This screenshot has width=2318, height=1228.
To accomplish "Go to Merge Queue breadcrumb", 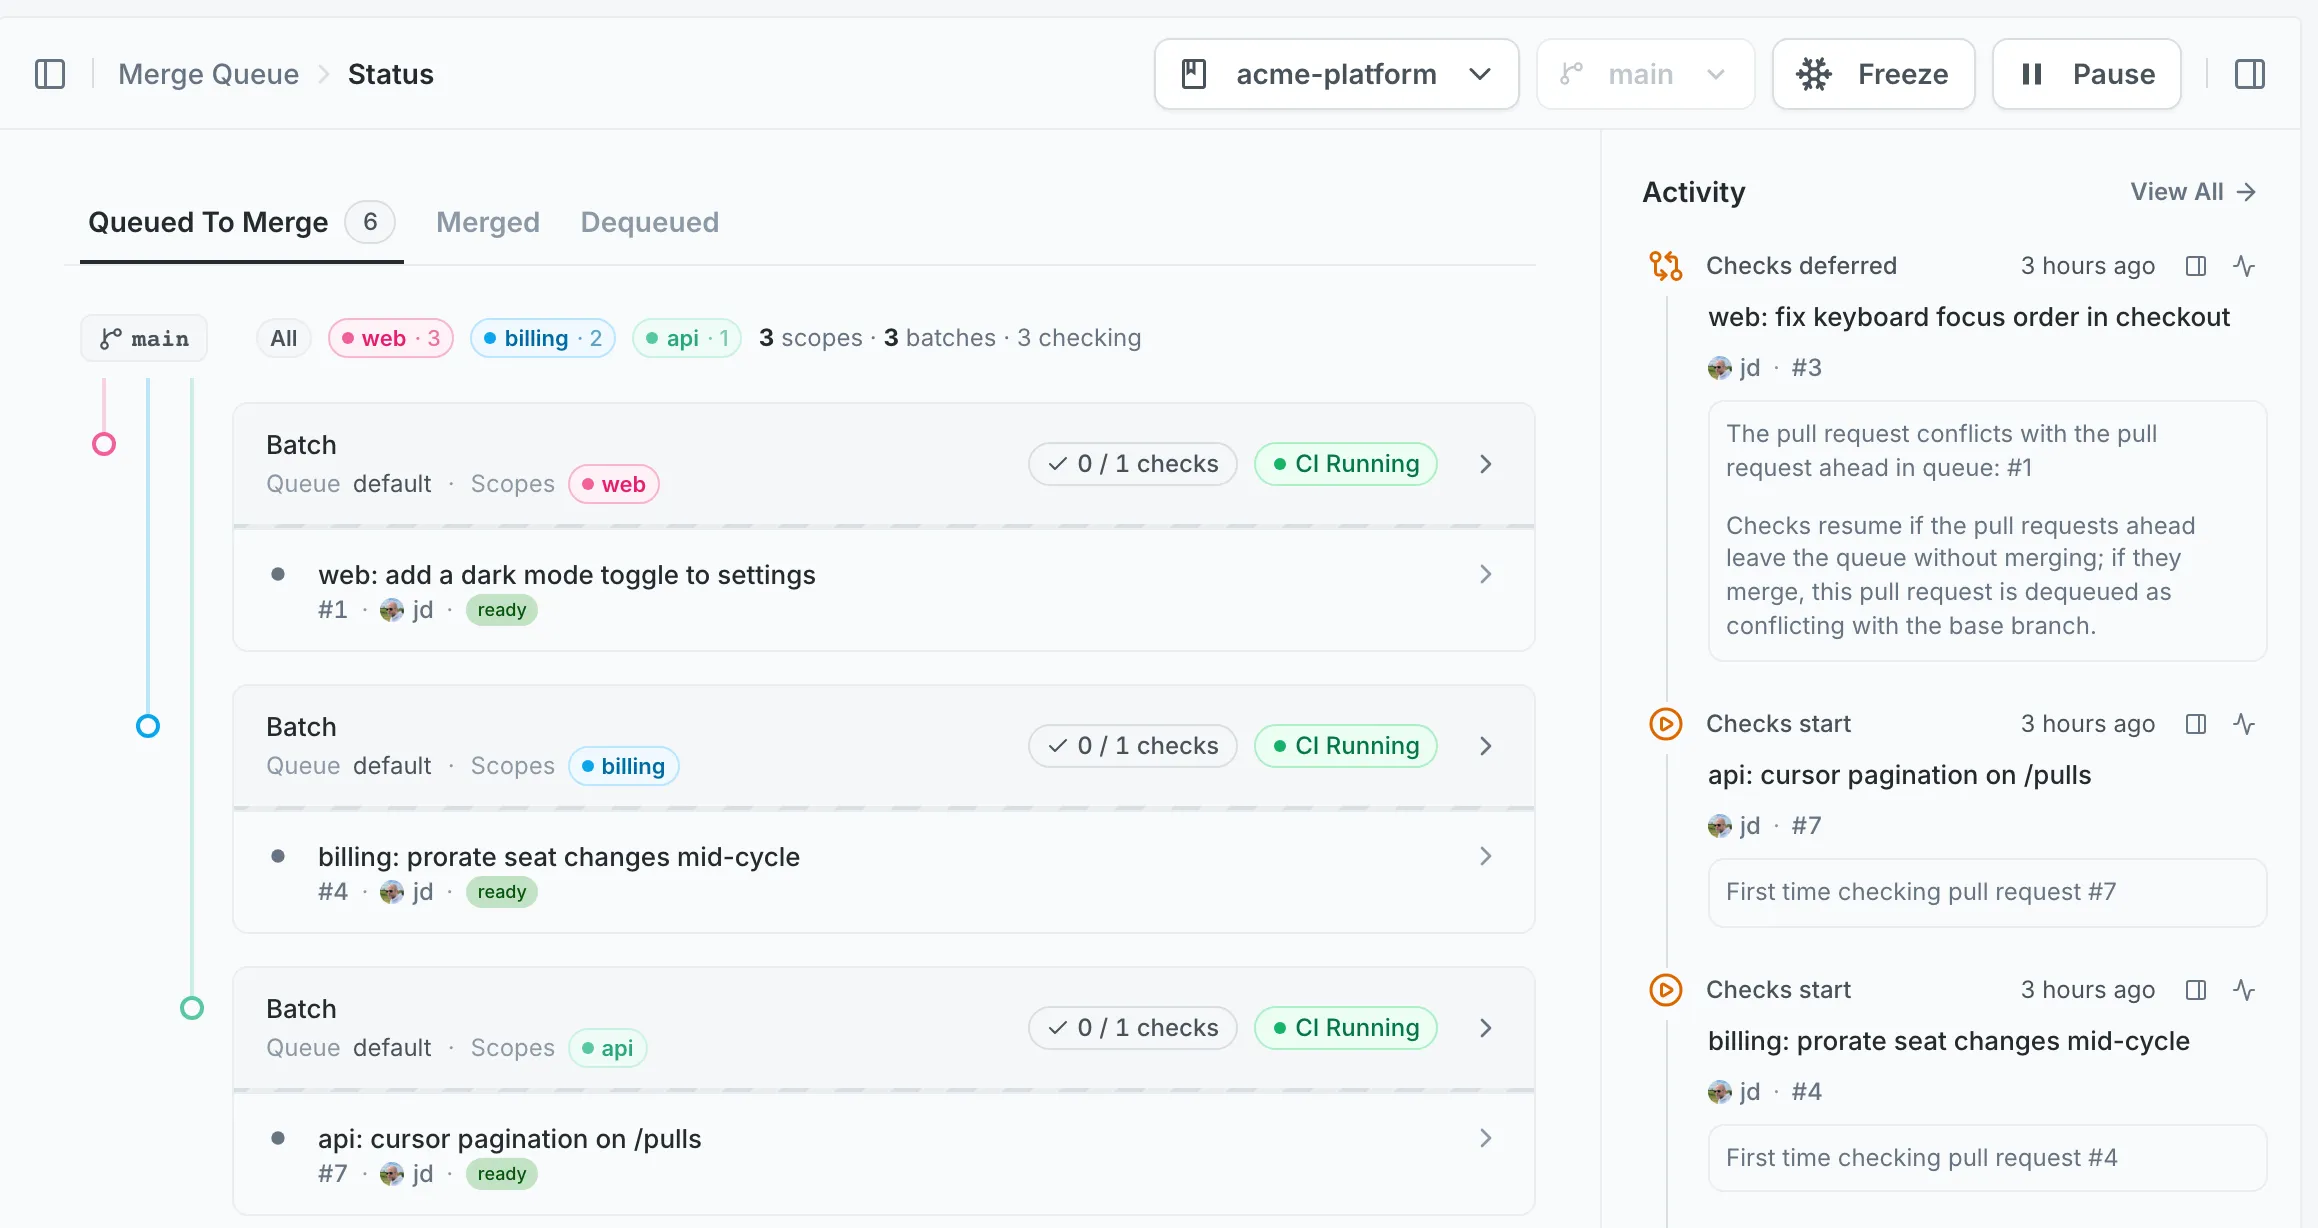I will (208, 74).
